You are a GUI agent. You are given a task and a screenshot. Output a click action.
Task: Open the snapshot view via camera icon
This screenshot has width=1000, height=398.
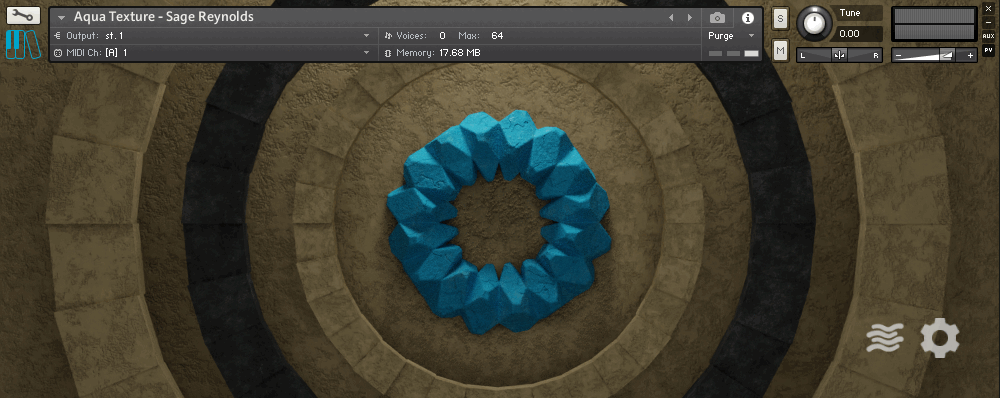(x=717, y=18)
